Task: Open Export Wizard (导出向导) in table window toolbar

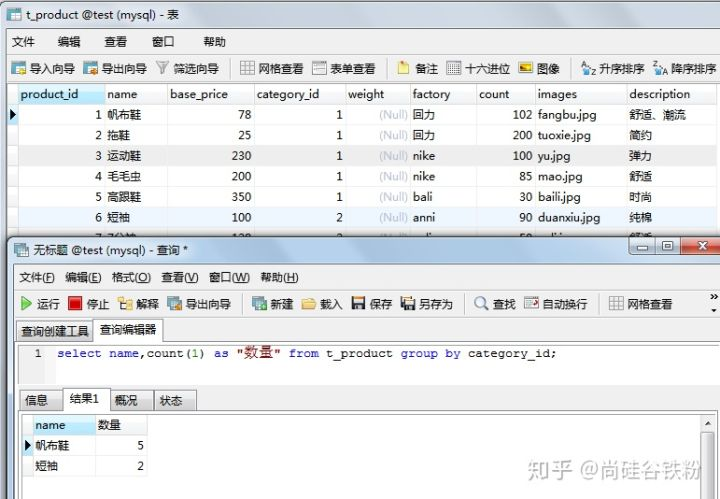Action: [x=115, y=68]
